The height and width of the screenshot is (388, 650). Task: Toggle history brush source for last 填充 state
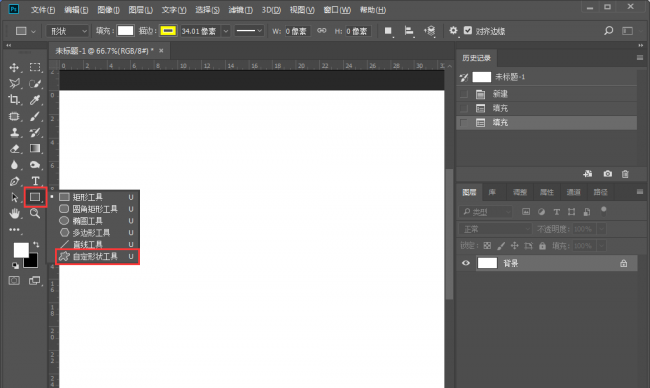coord(464,123)
